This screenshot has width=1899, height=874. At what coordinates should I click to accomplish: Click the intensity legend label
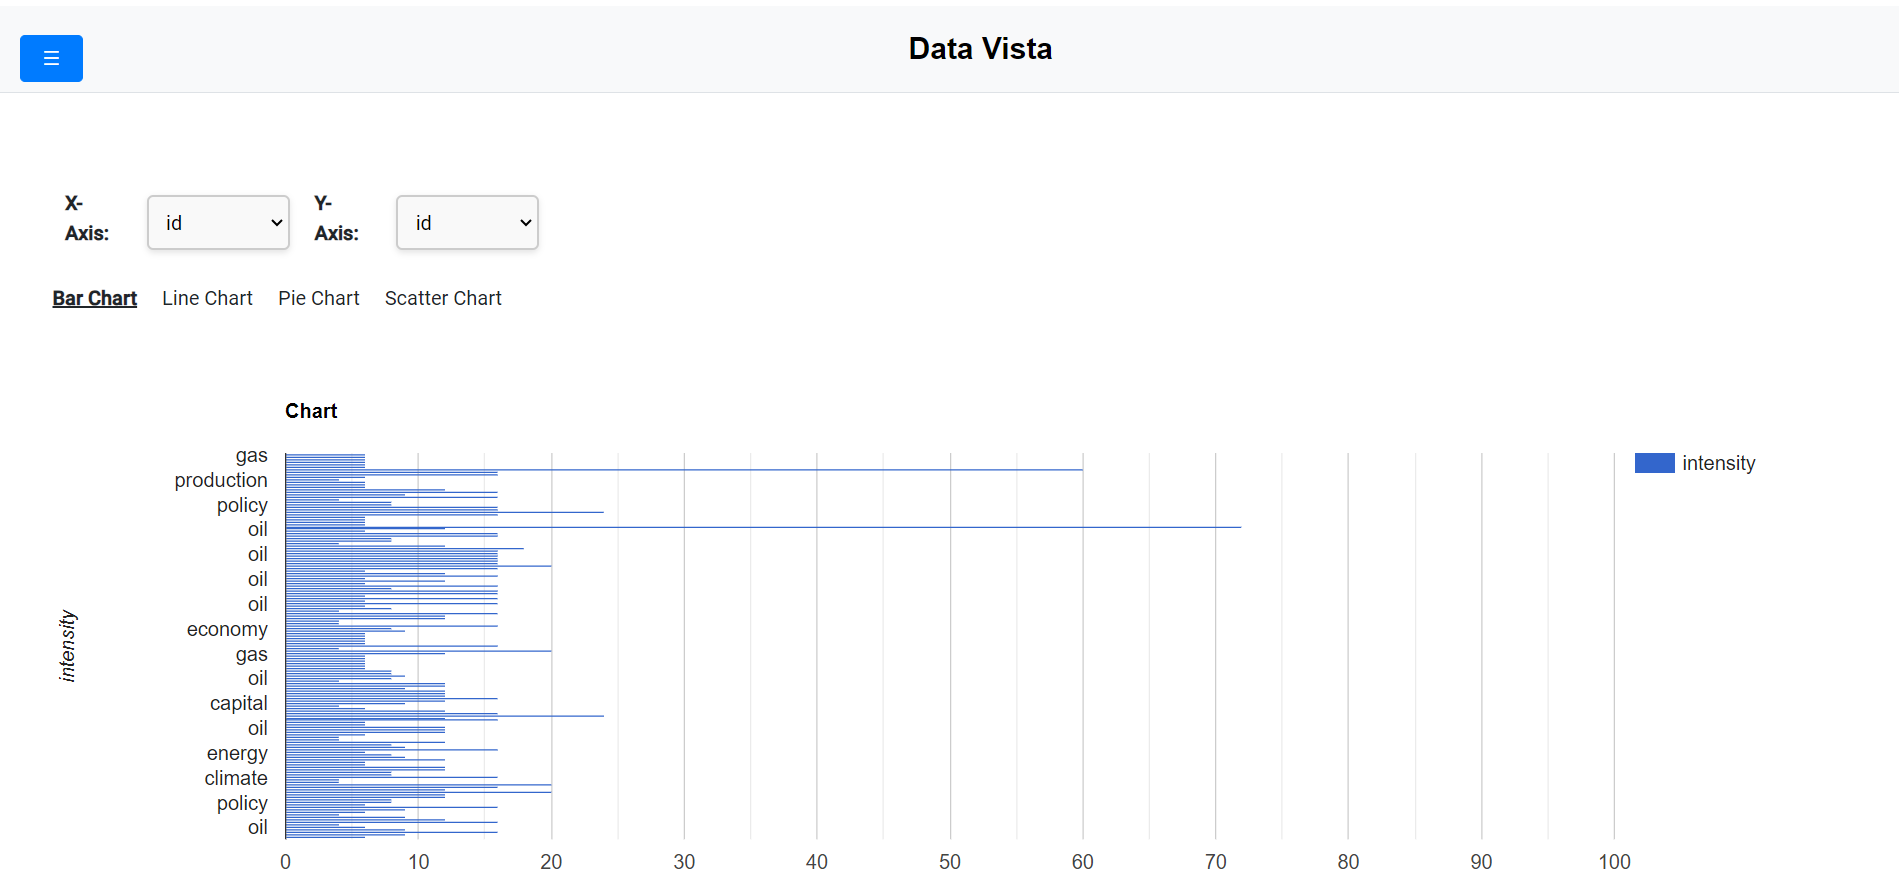click(x=1718, y=463)
